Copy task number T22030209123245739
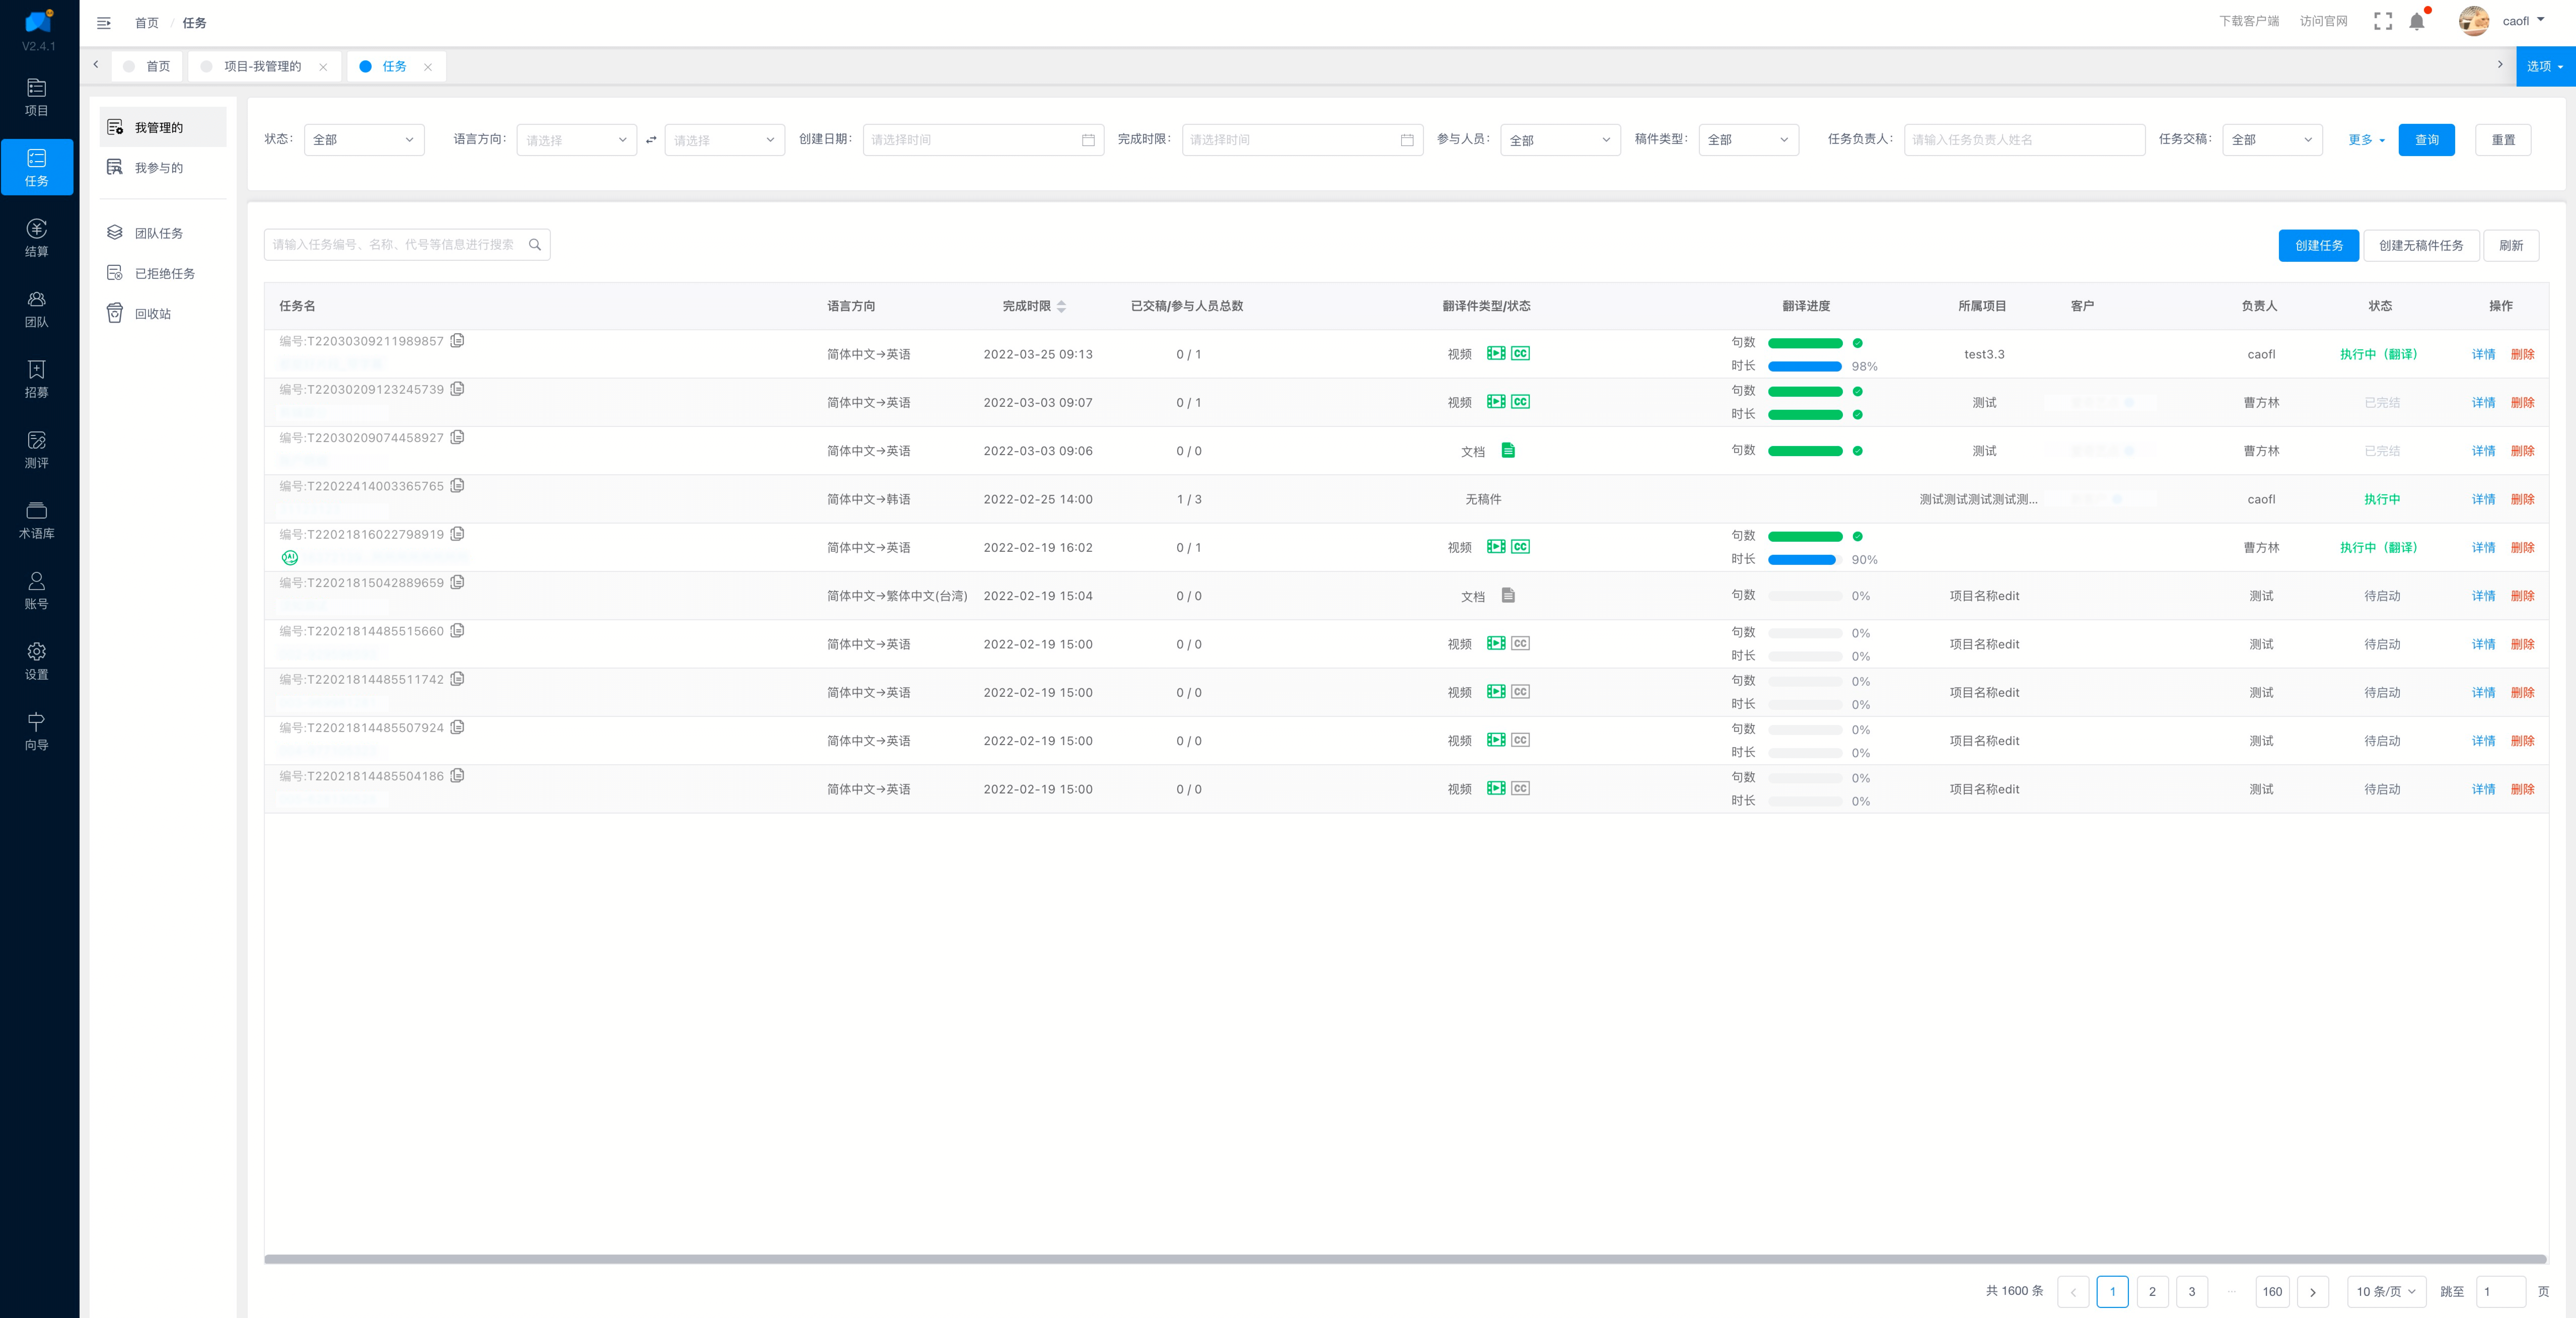 tap(457, 389)
